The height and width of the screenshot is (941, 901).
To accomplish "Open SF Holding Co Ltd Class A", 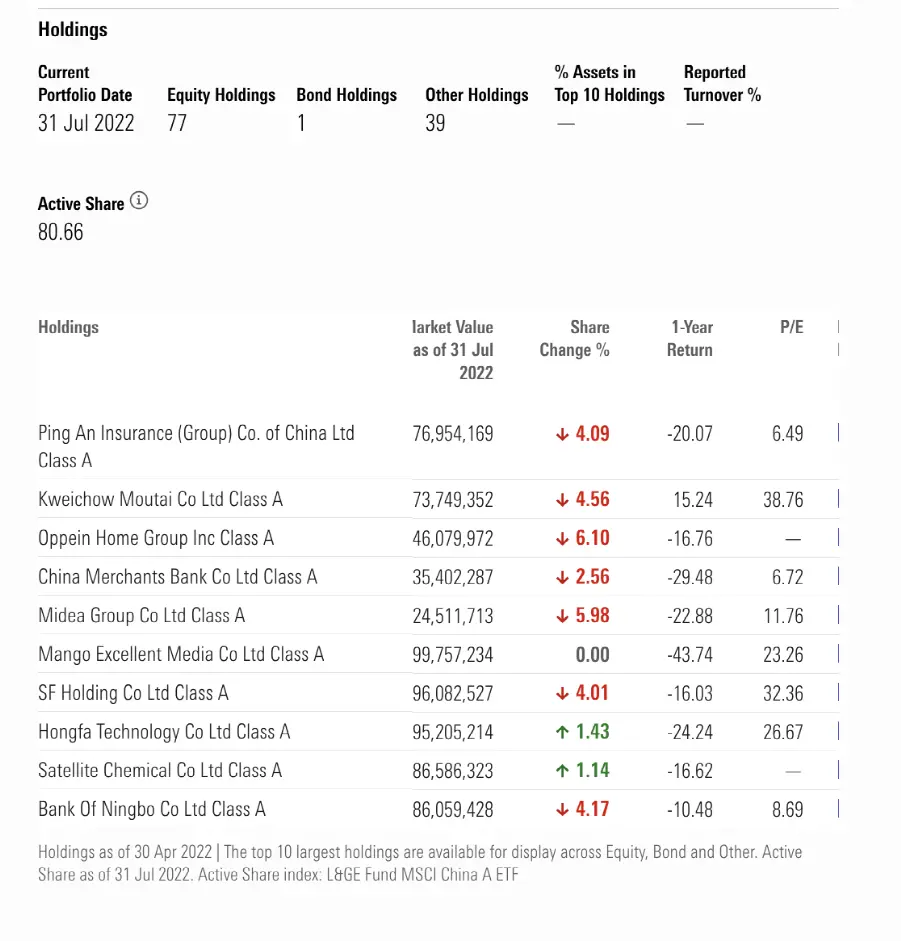I will point(133,693).
